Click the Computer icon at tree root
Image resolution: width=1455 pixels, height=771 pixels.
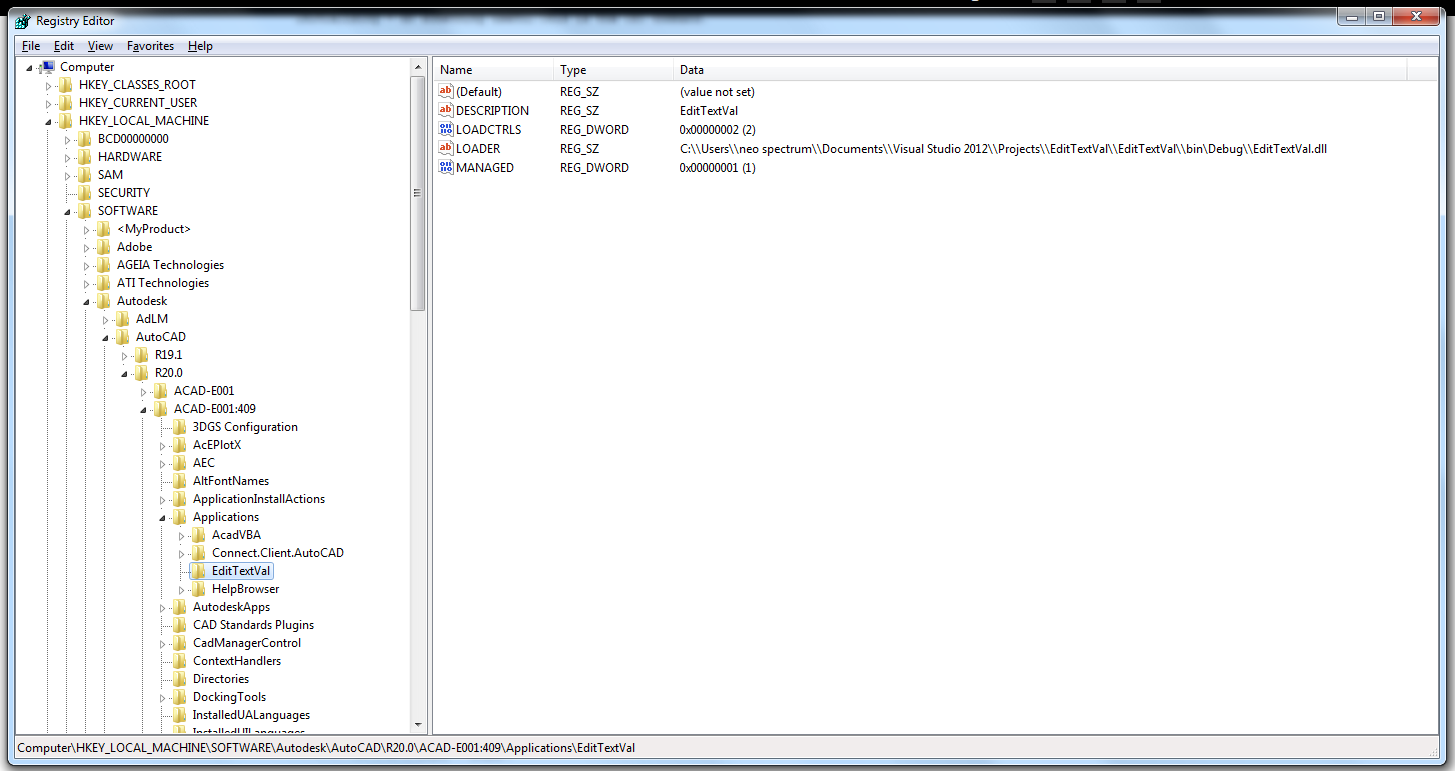[47, 67]
